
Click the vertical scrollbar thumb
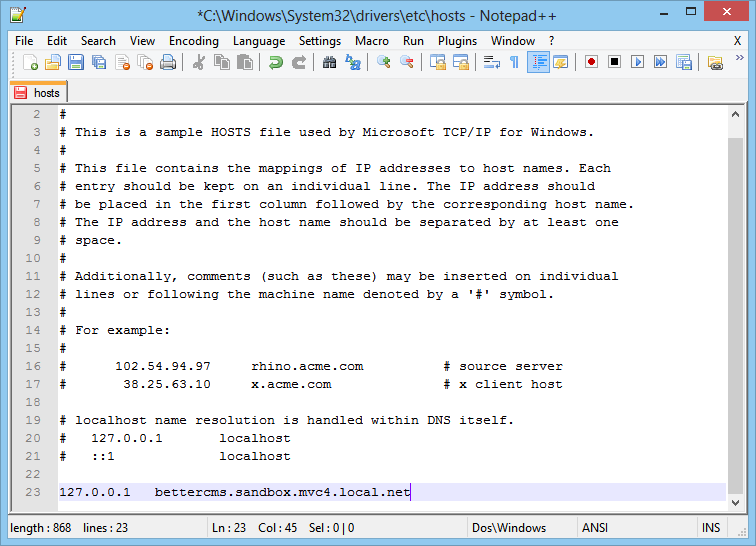coord(735,315)
